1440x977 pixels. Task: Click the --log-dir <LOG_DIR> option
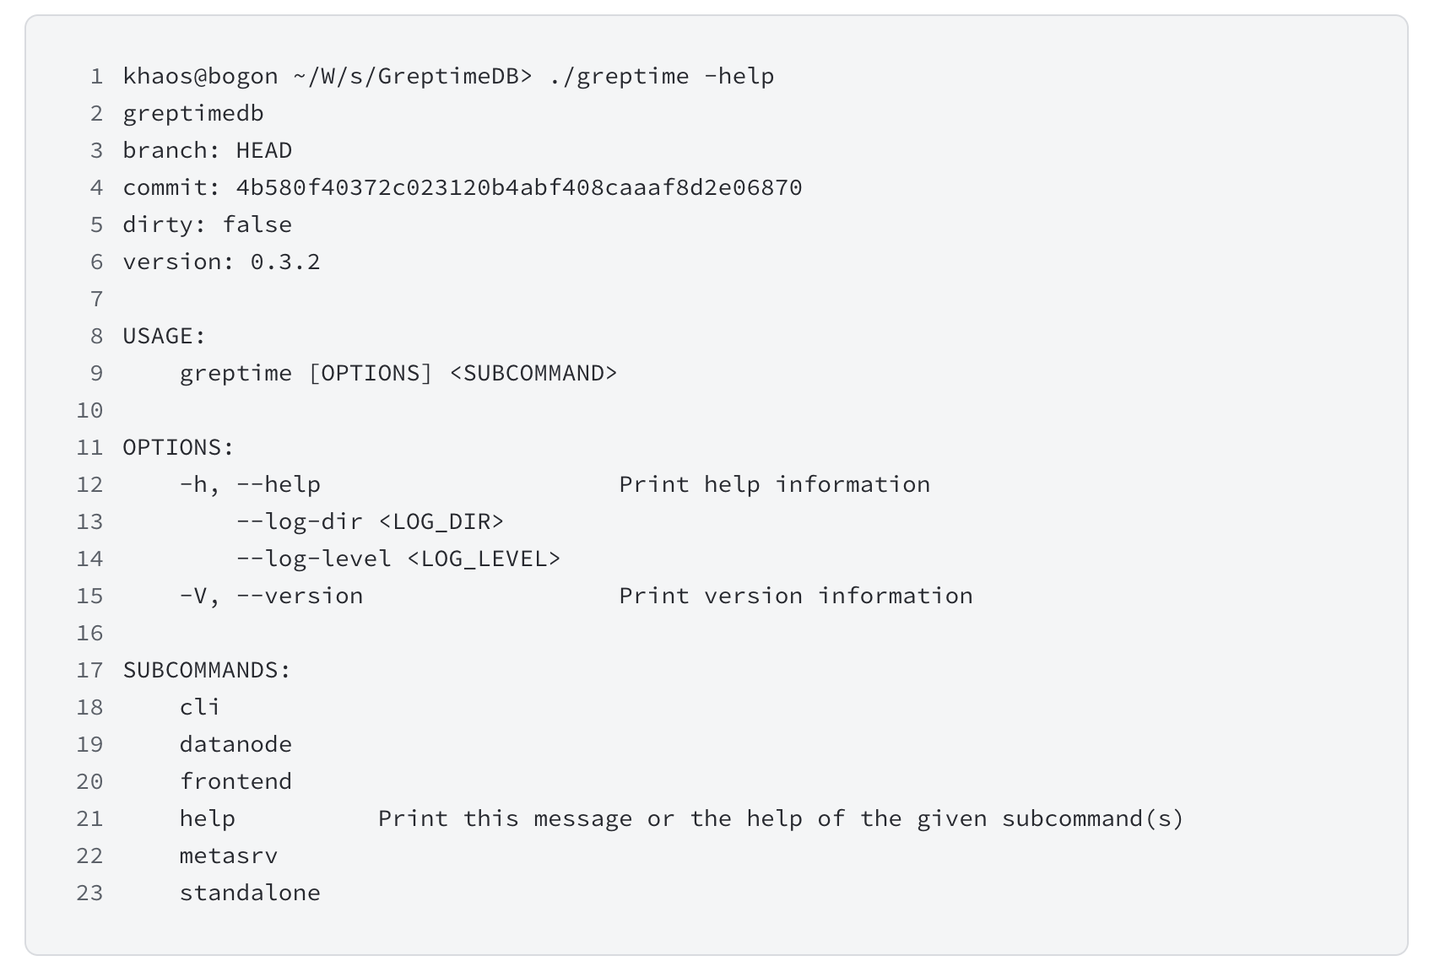(369, 522)
